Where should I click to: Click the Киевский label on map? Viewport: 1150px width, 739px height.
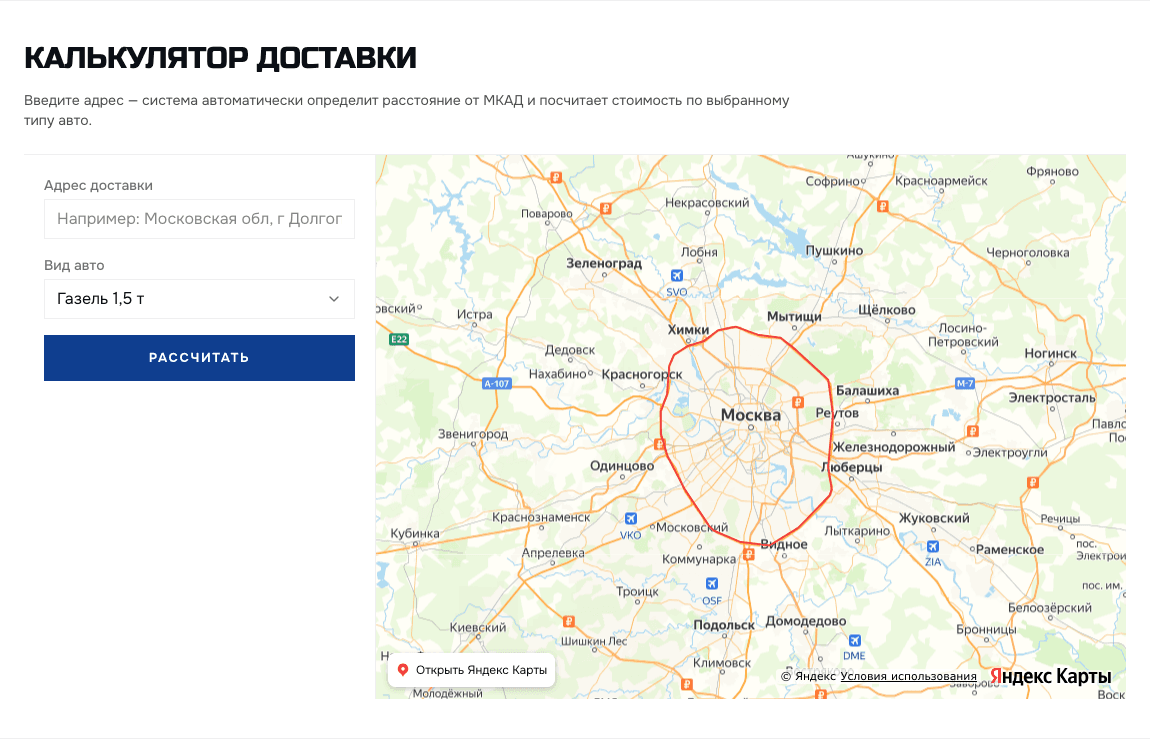[x=477, y=627]
